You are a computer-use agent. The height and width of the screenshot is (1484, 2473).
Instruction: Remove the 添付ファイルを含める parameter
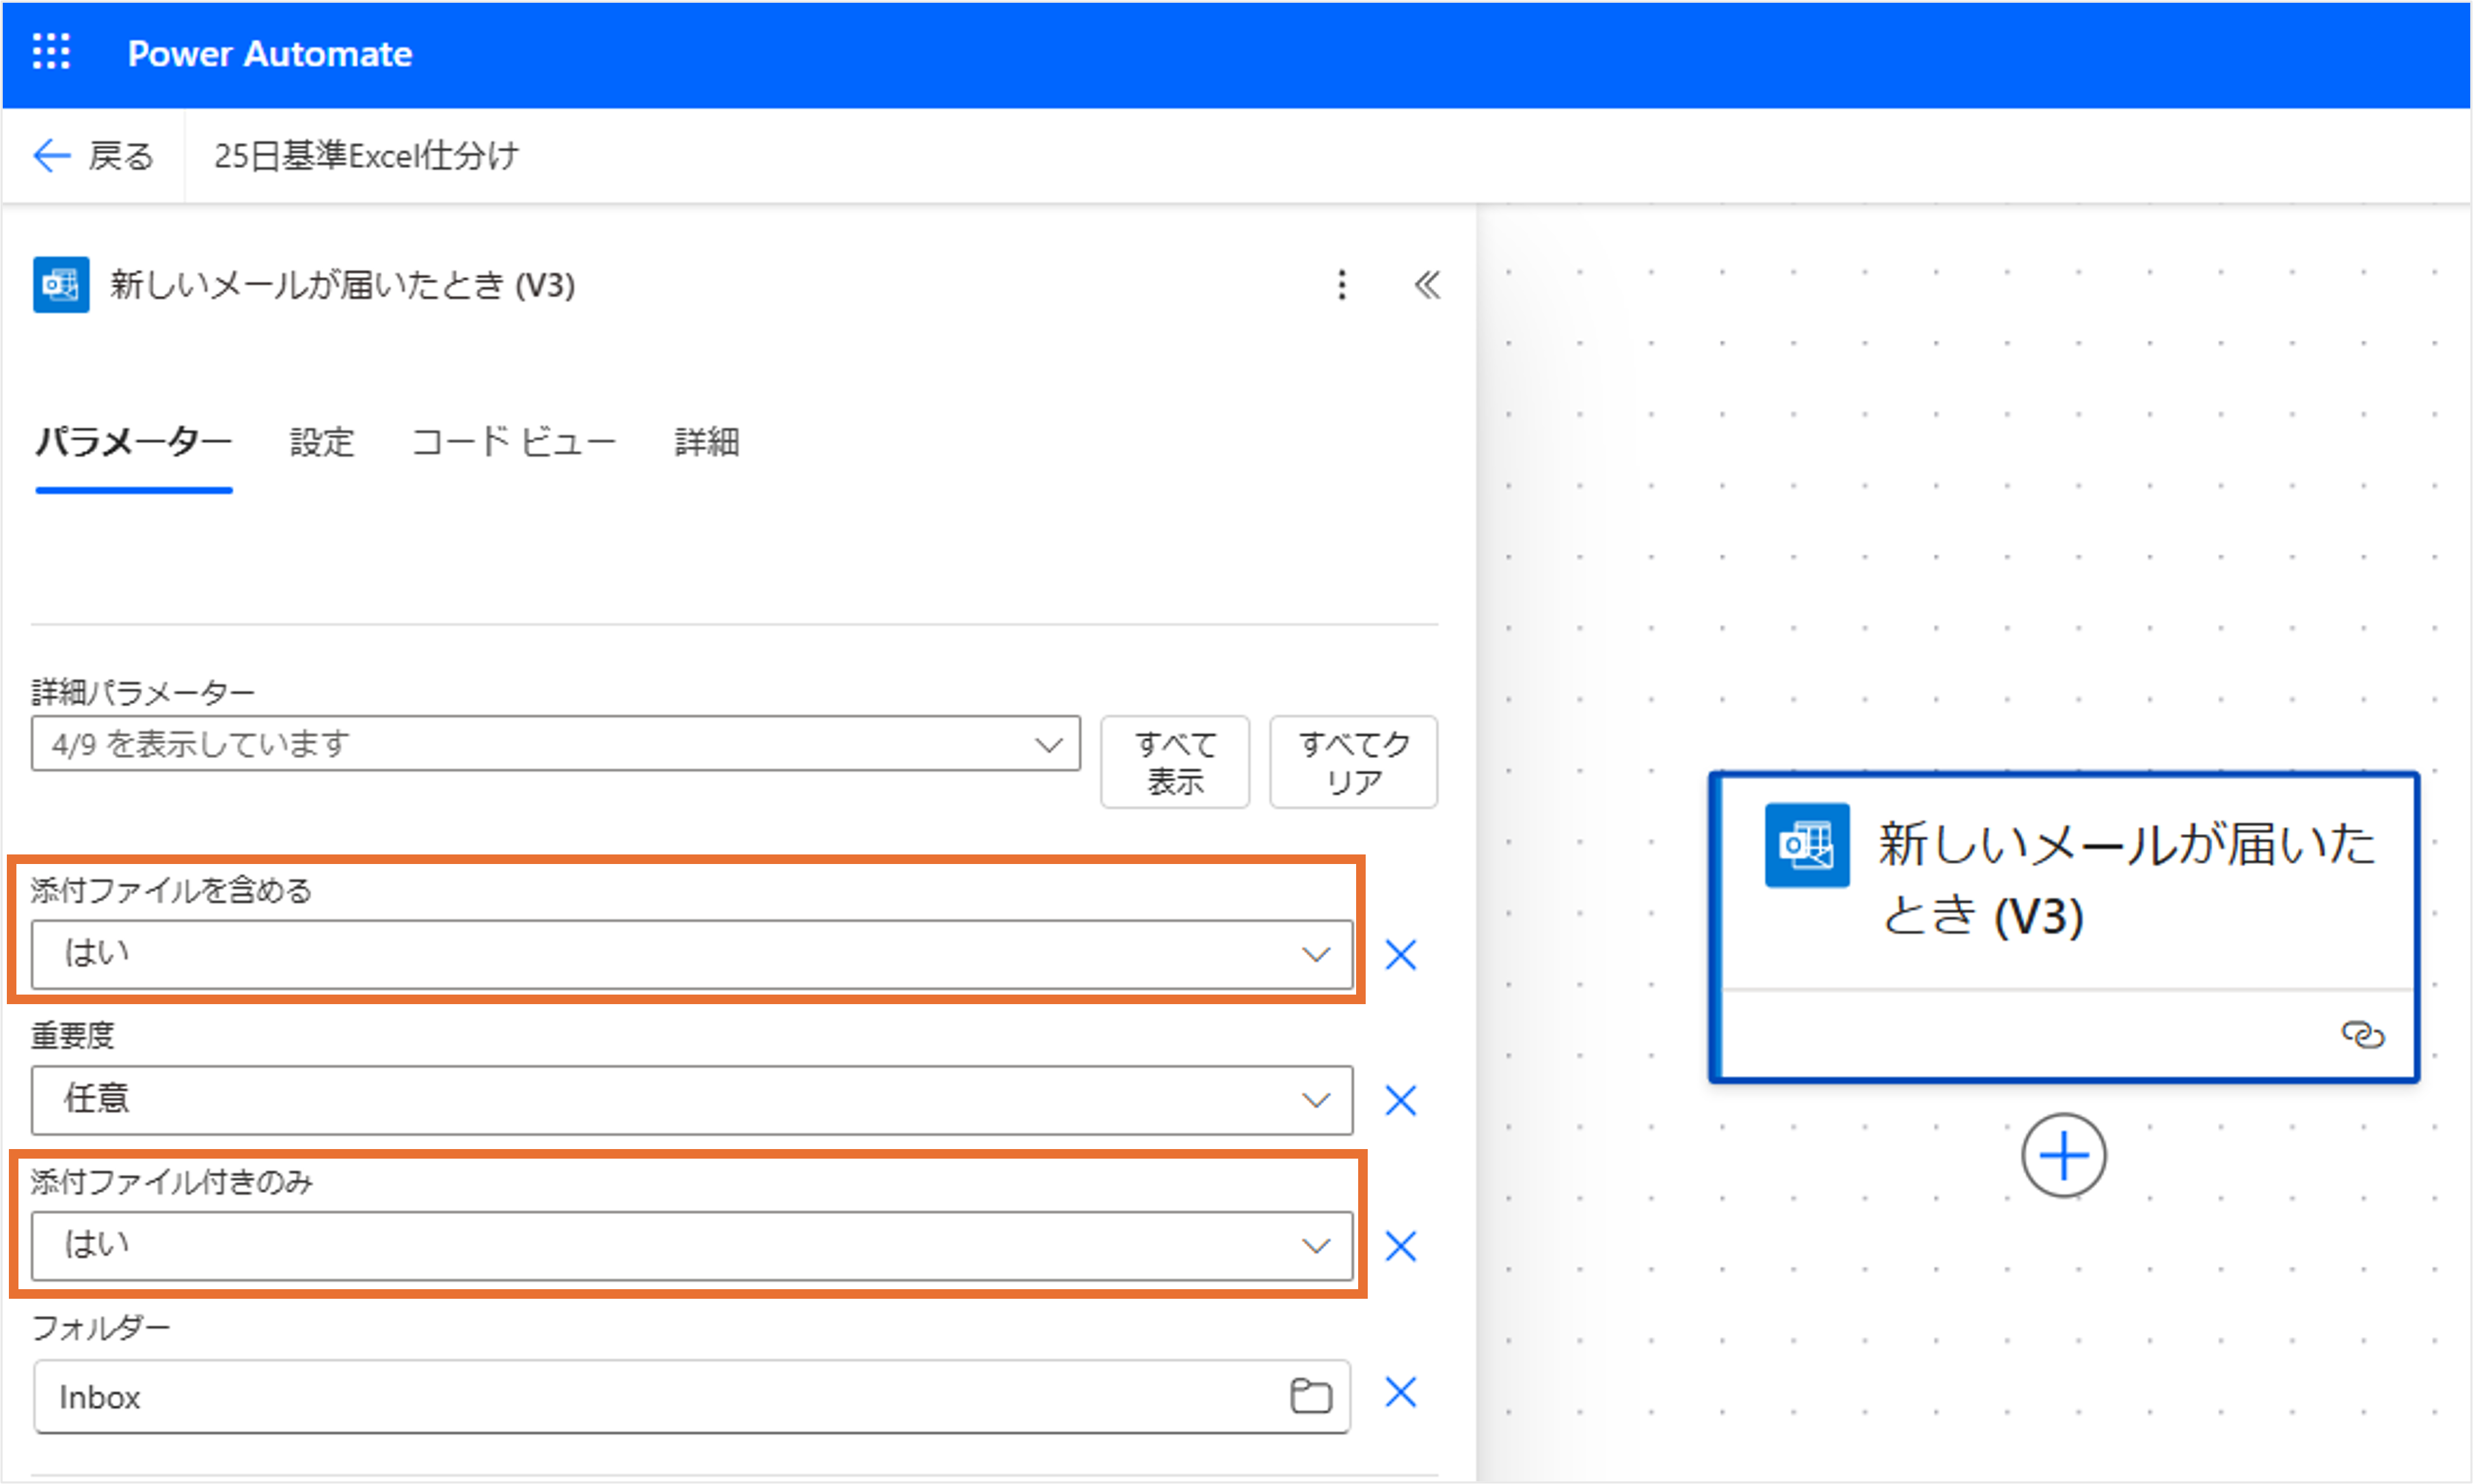pyautogui.click(x=1400, y=955)
